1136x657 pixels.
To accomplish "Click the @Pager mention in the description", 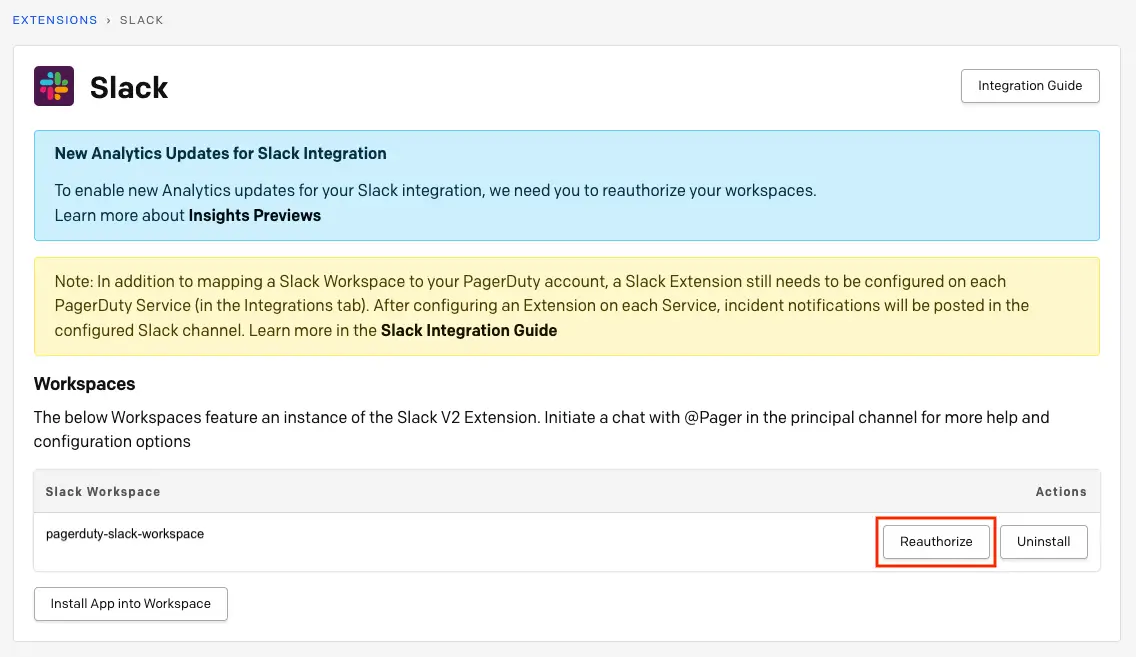I will 716,417.
